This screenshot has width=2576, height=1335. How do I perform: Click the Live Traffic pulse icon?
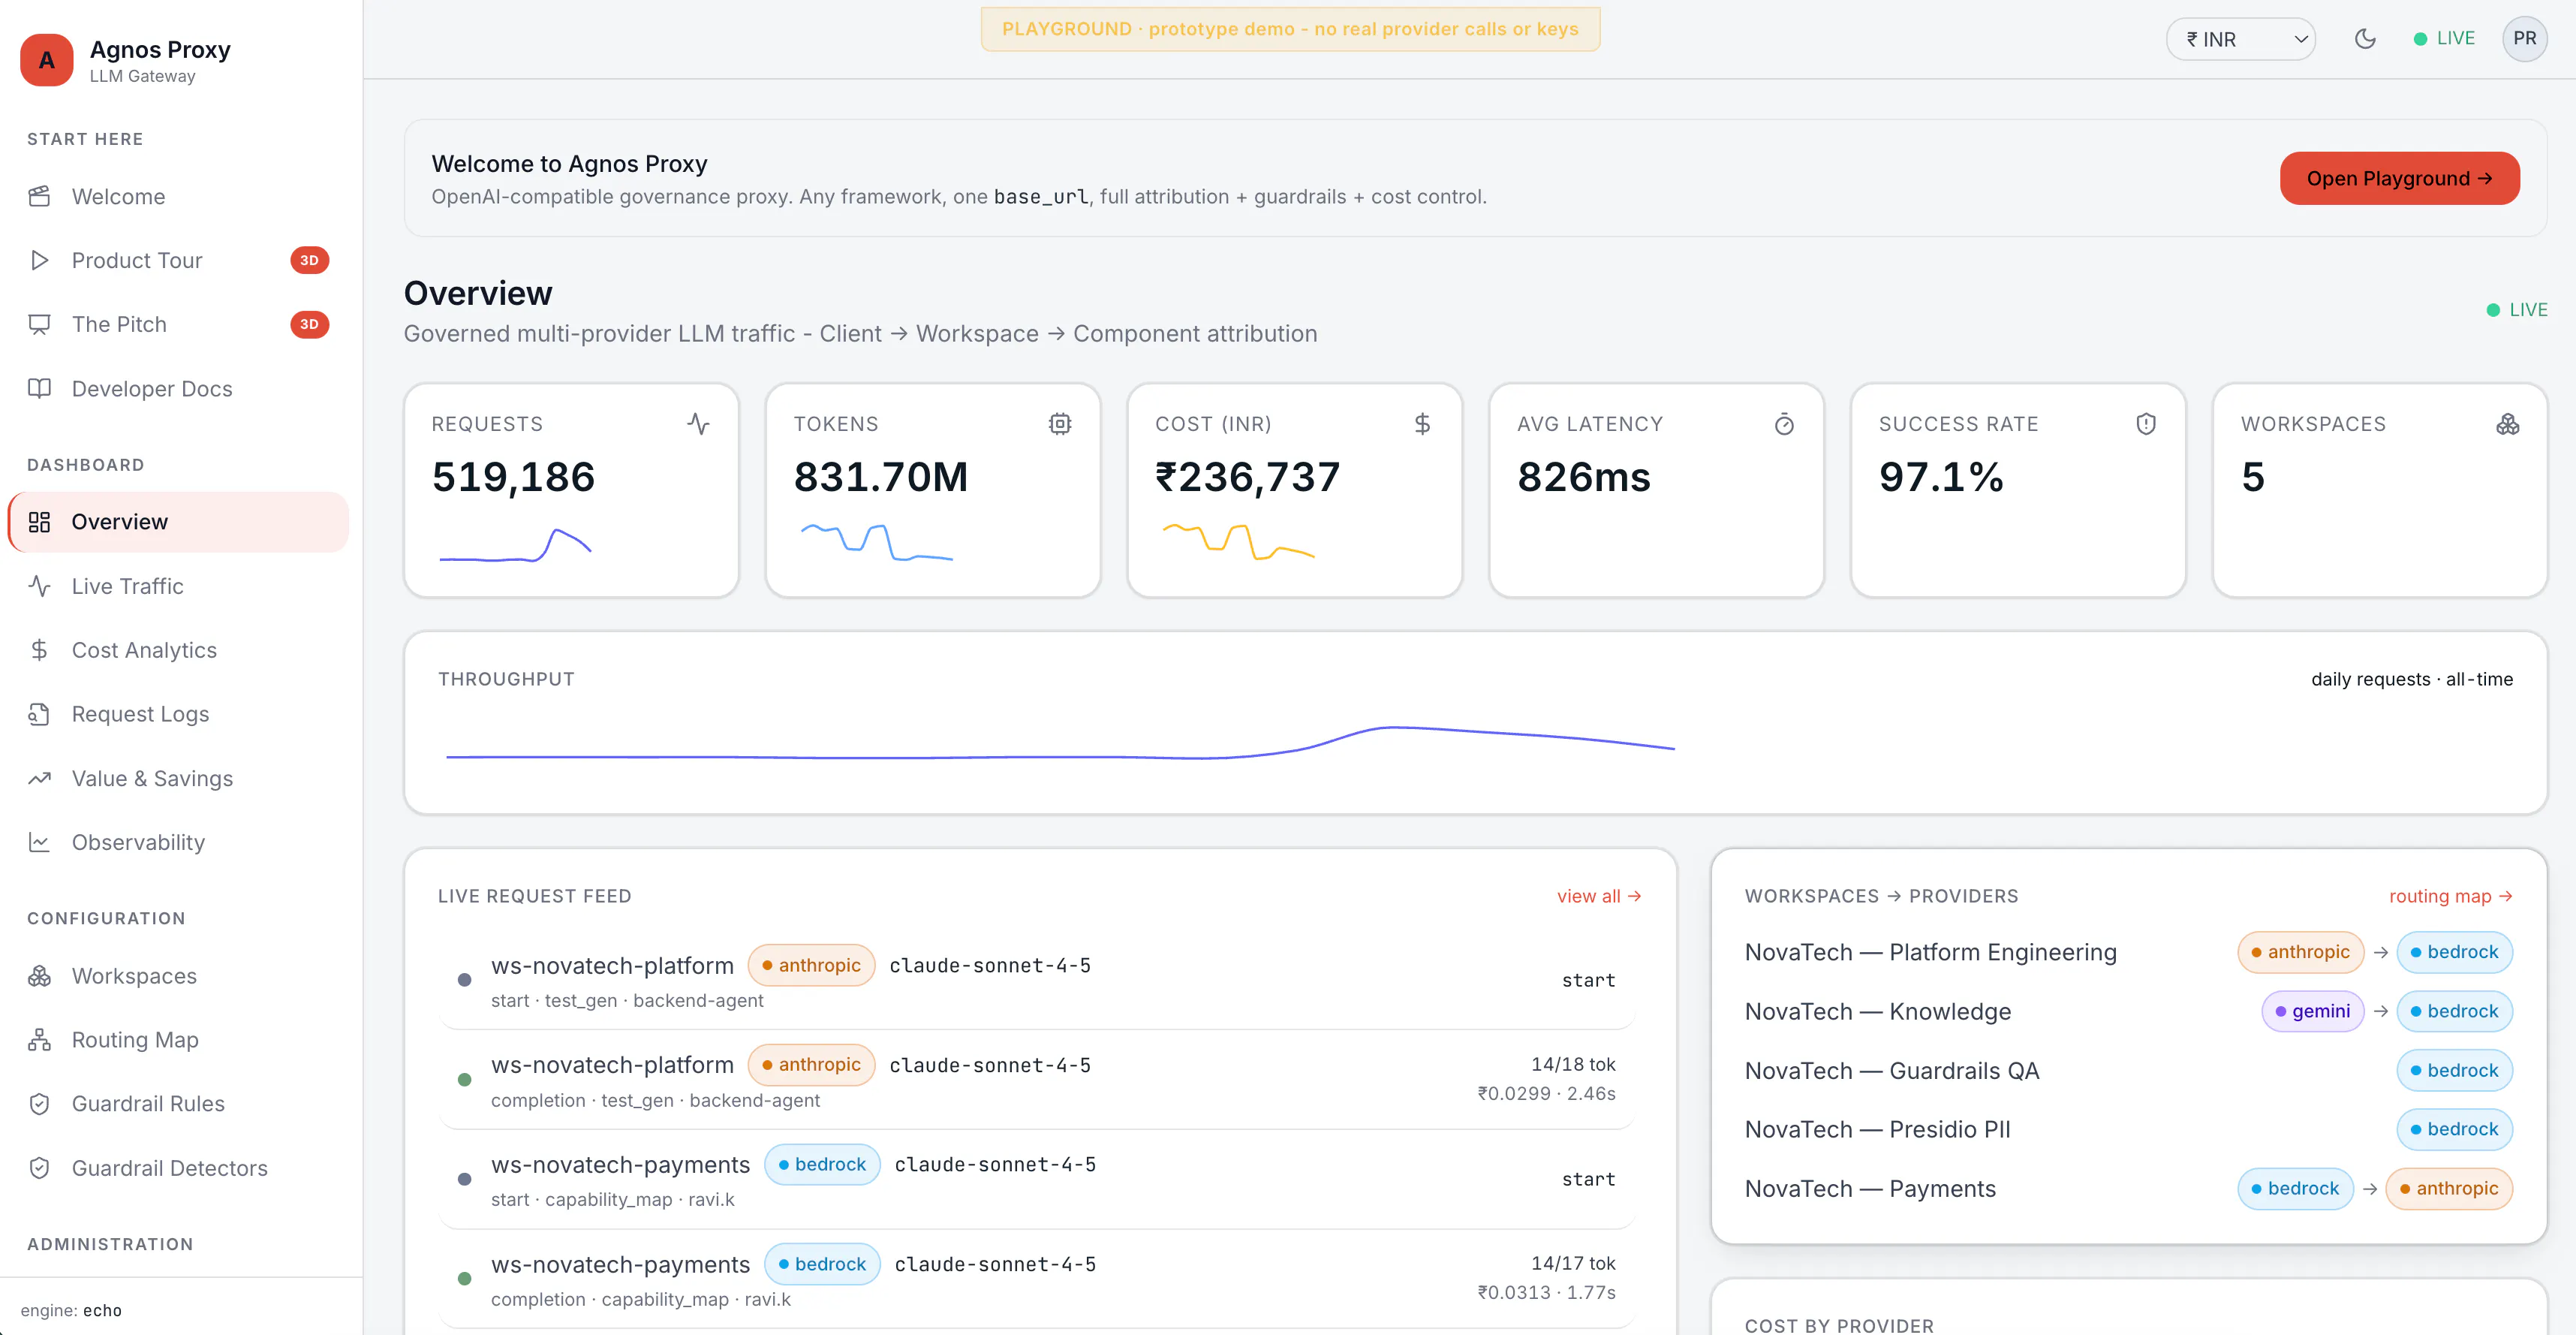click(39, 586)
